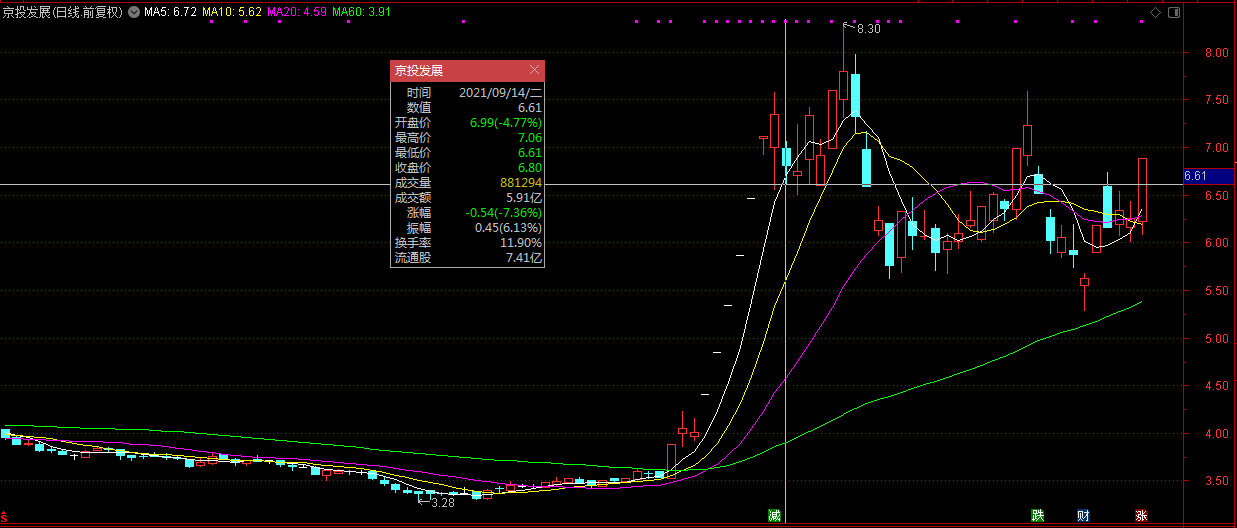Select the green MA60 indicator label
The width and height of the screenshot is (1237, 528).
[366, 13]
